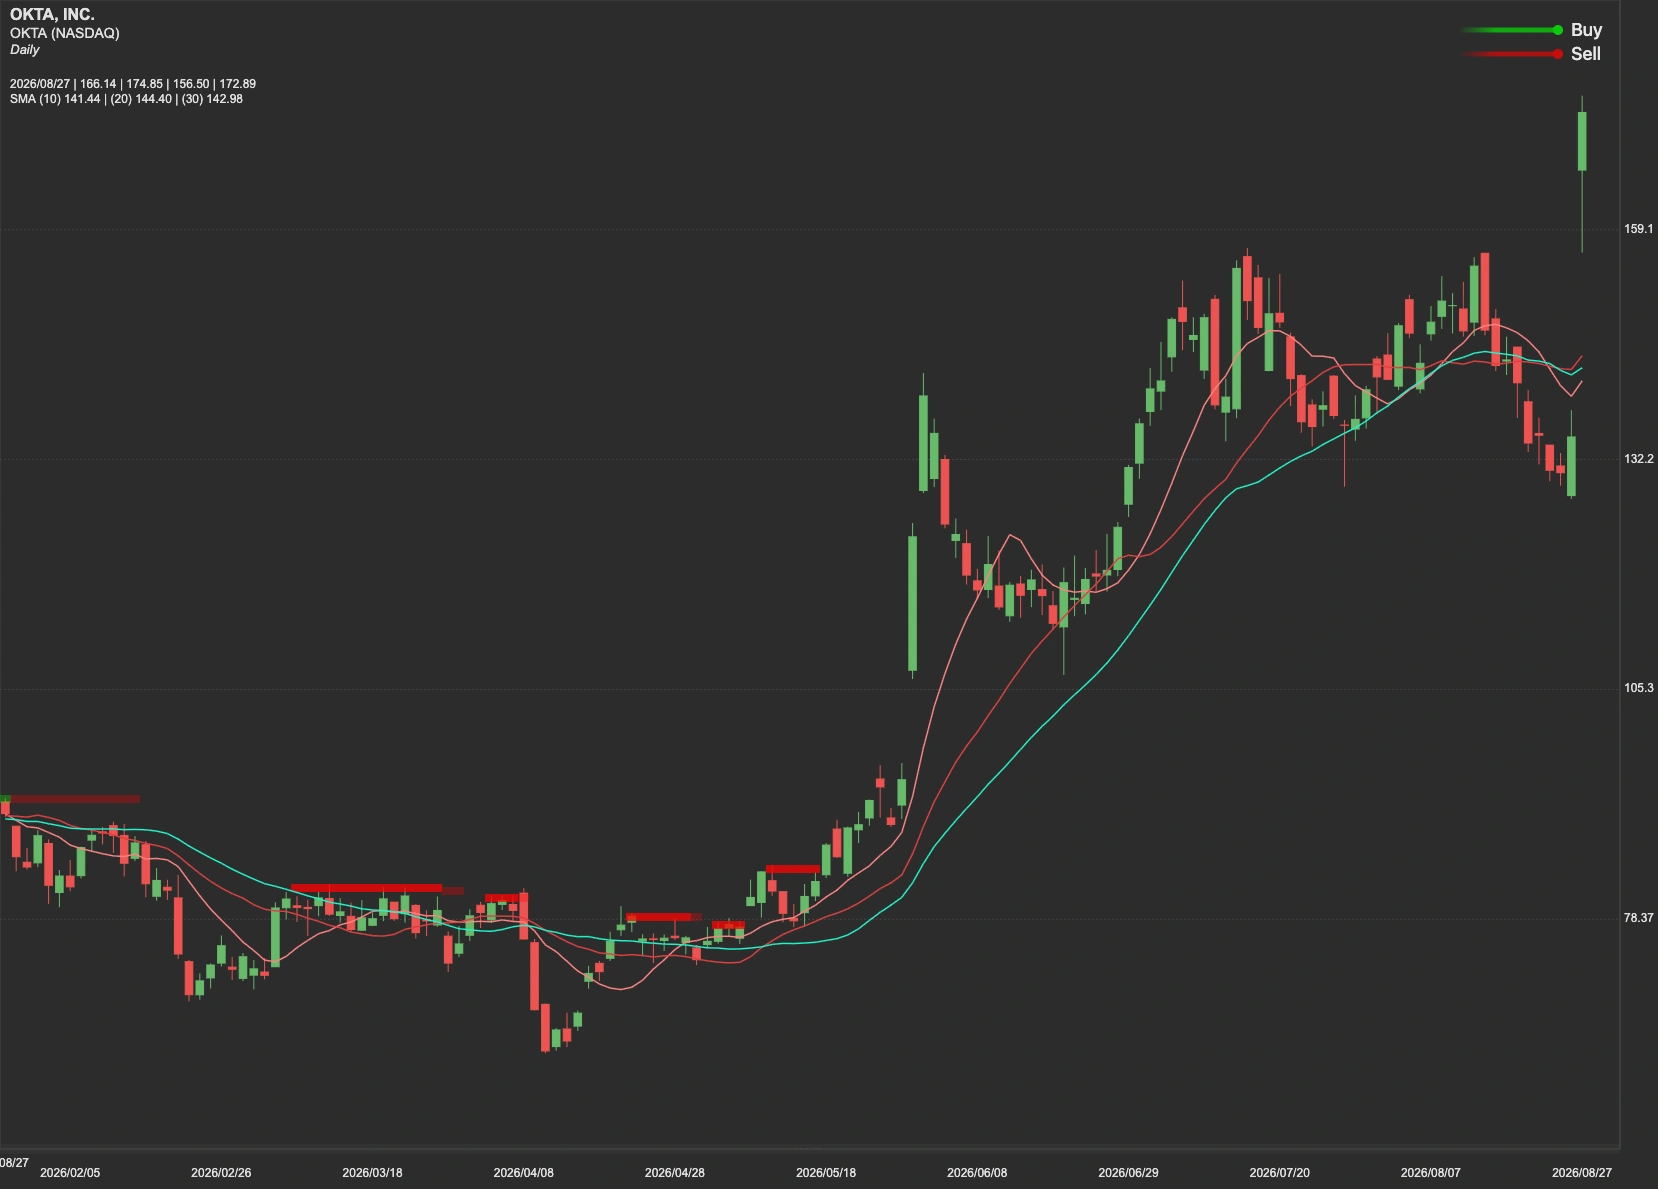1658x1189 pixels.
Task: Click the latest green candle above 159.1
Action: point(1582,141)
